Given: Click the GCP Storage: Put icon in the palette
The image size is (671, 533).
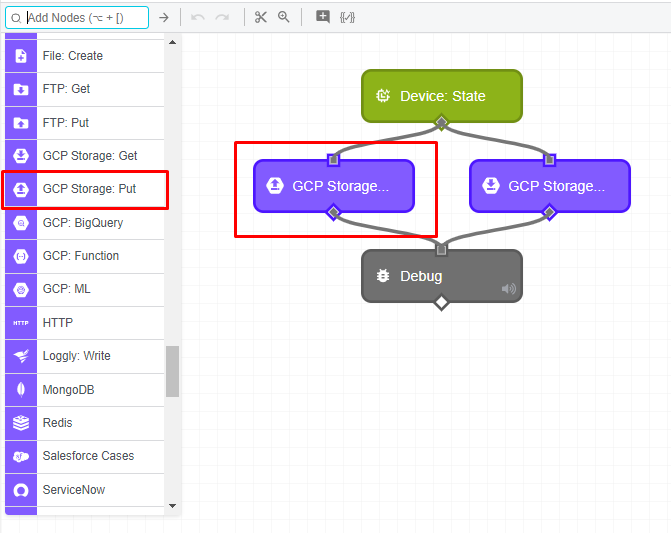Looking at the screenshot, I should click(x=21, y=189).
